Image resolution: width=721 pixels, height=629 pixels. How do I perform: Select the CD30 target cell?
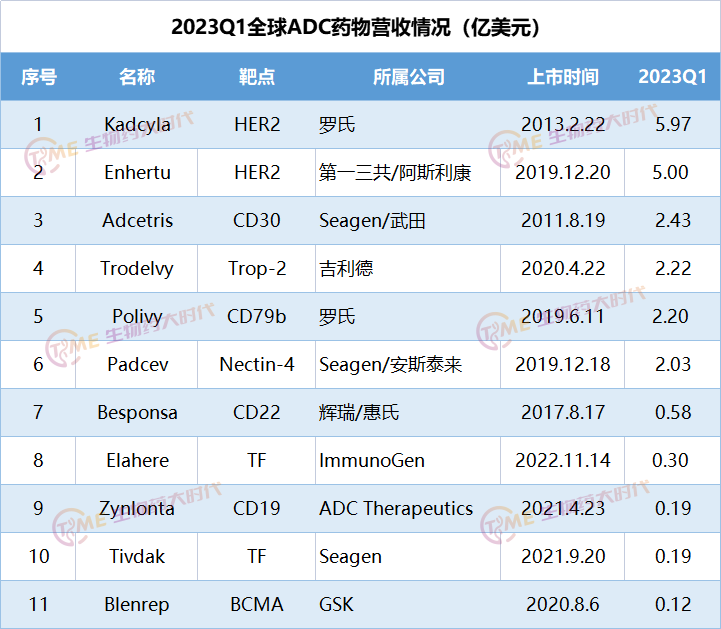pyautogui.click(x=257, y=221)
